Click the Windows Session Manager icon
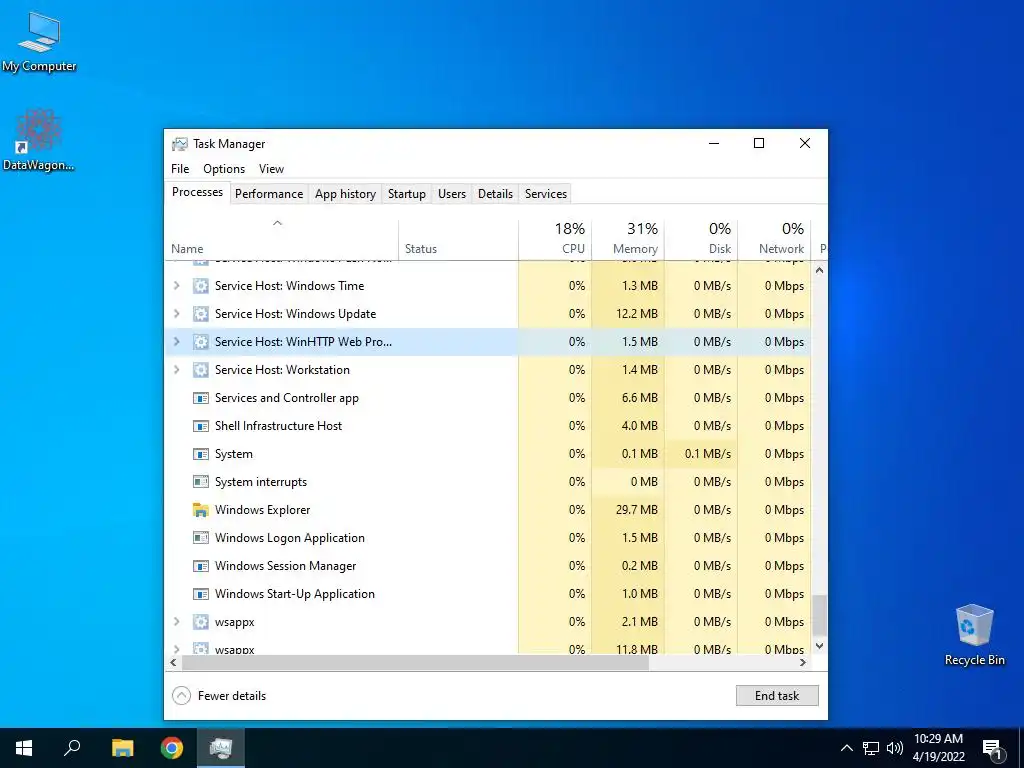The image size is (1024, 768). pyautogui.click(x=200, y=566)
